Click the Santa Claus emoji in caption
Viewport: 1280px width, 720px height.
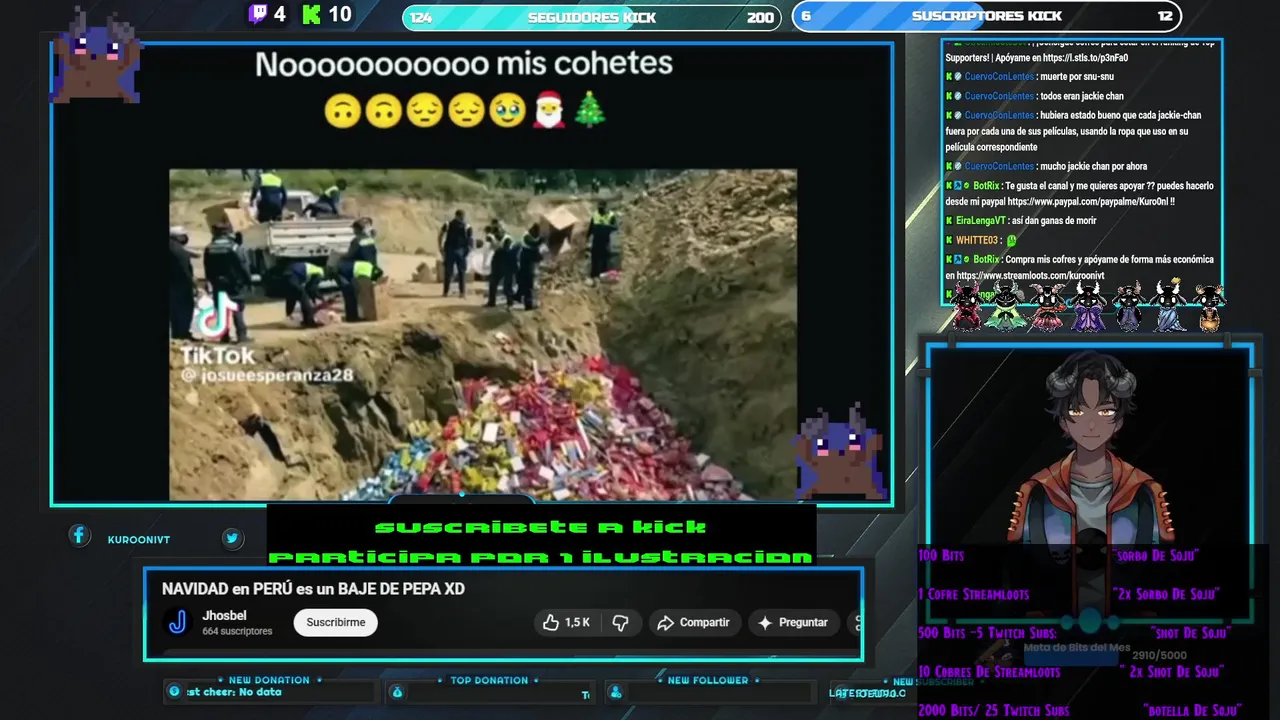click(x=548, y=111)
